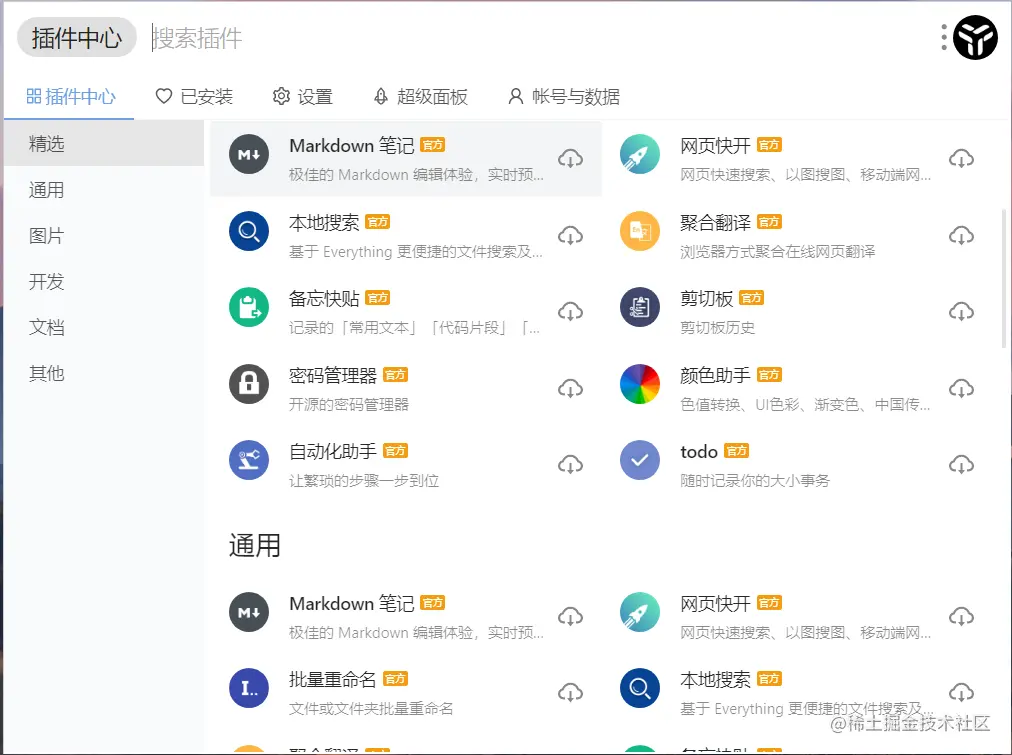Open the three-dot more menu

(x=944, y=37)
